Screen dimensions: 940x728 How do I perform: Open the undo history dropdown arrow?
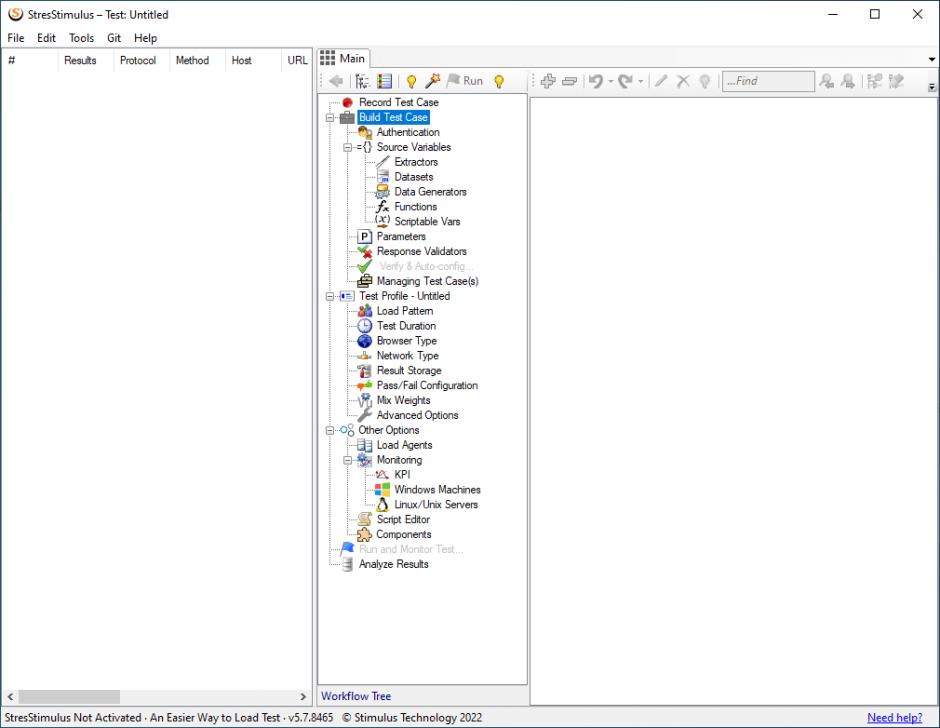pos(610,81)
